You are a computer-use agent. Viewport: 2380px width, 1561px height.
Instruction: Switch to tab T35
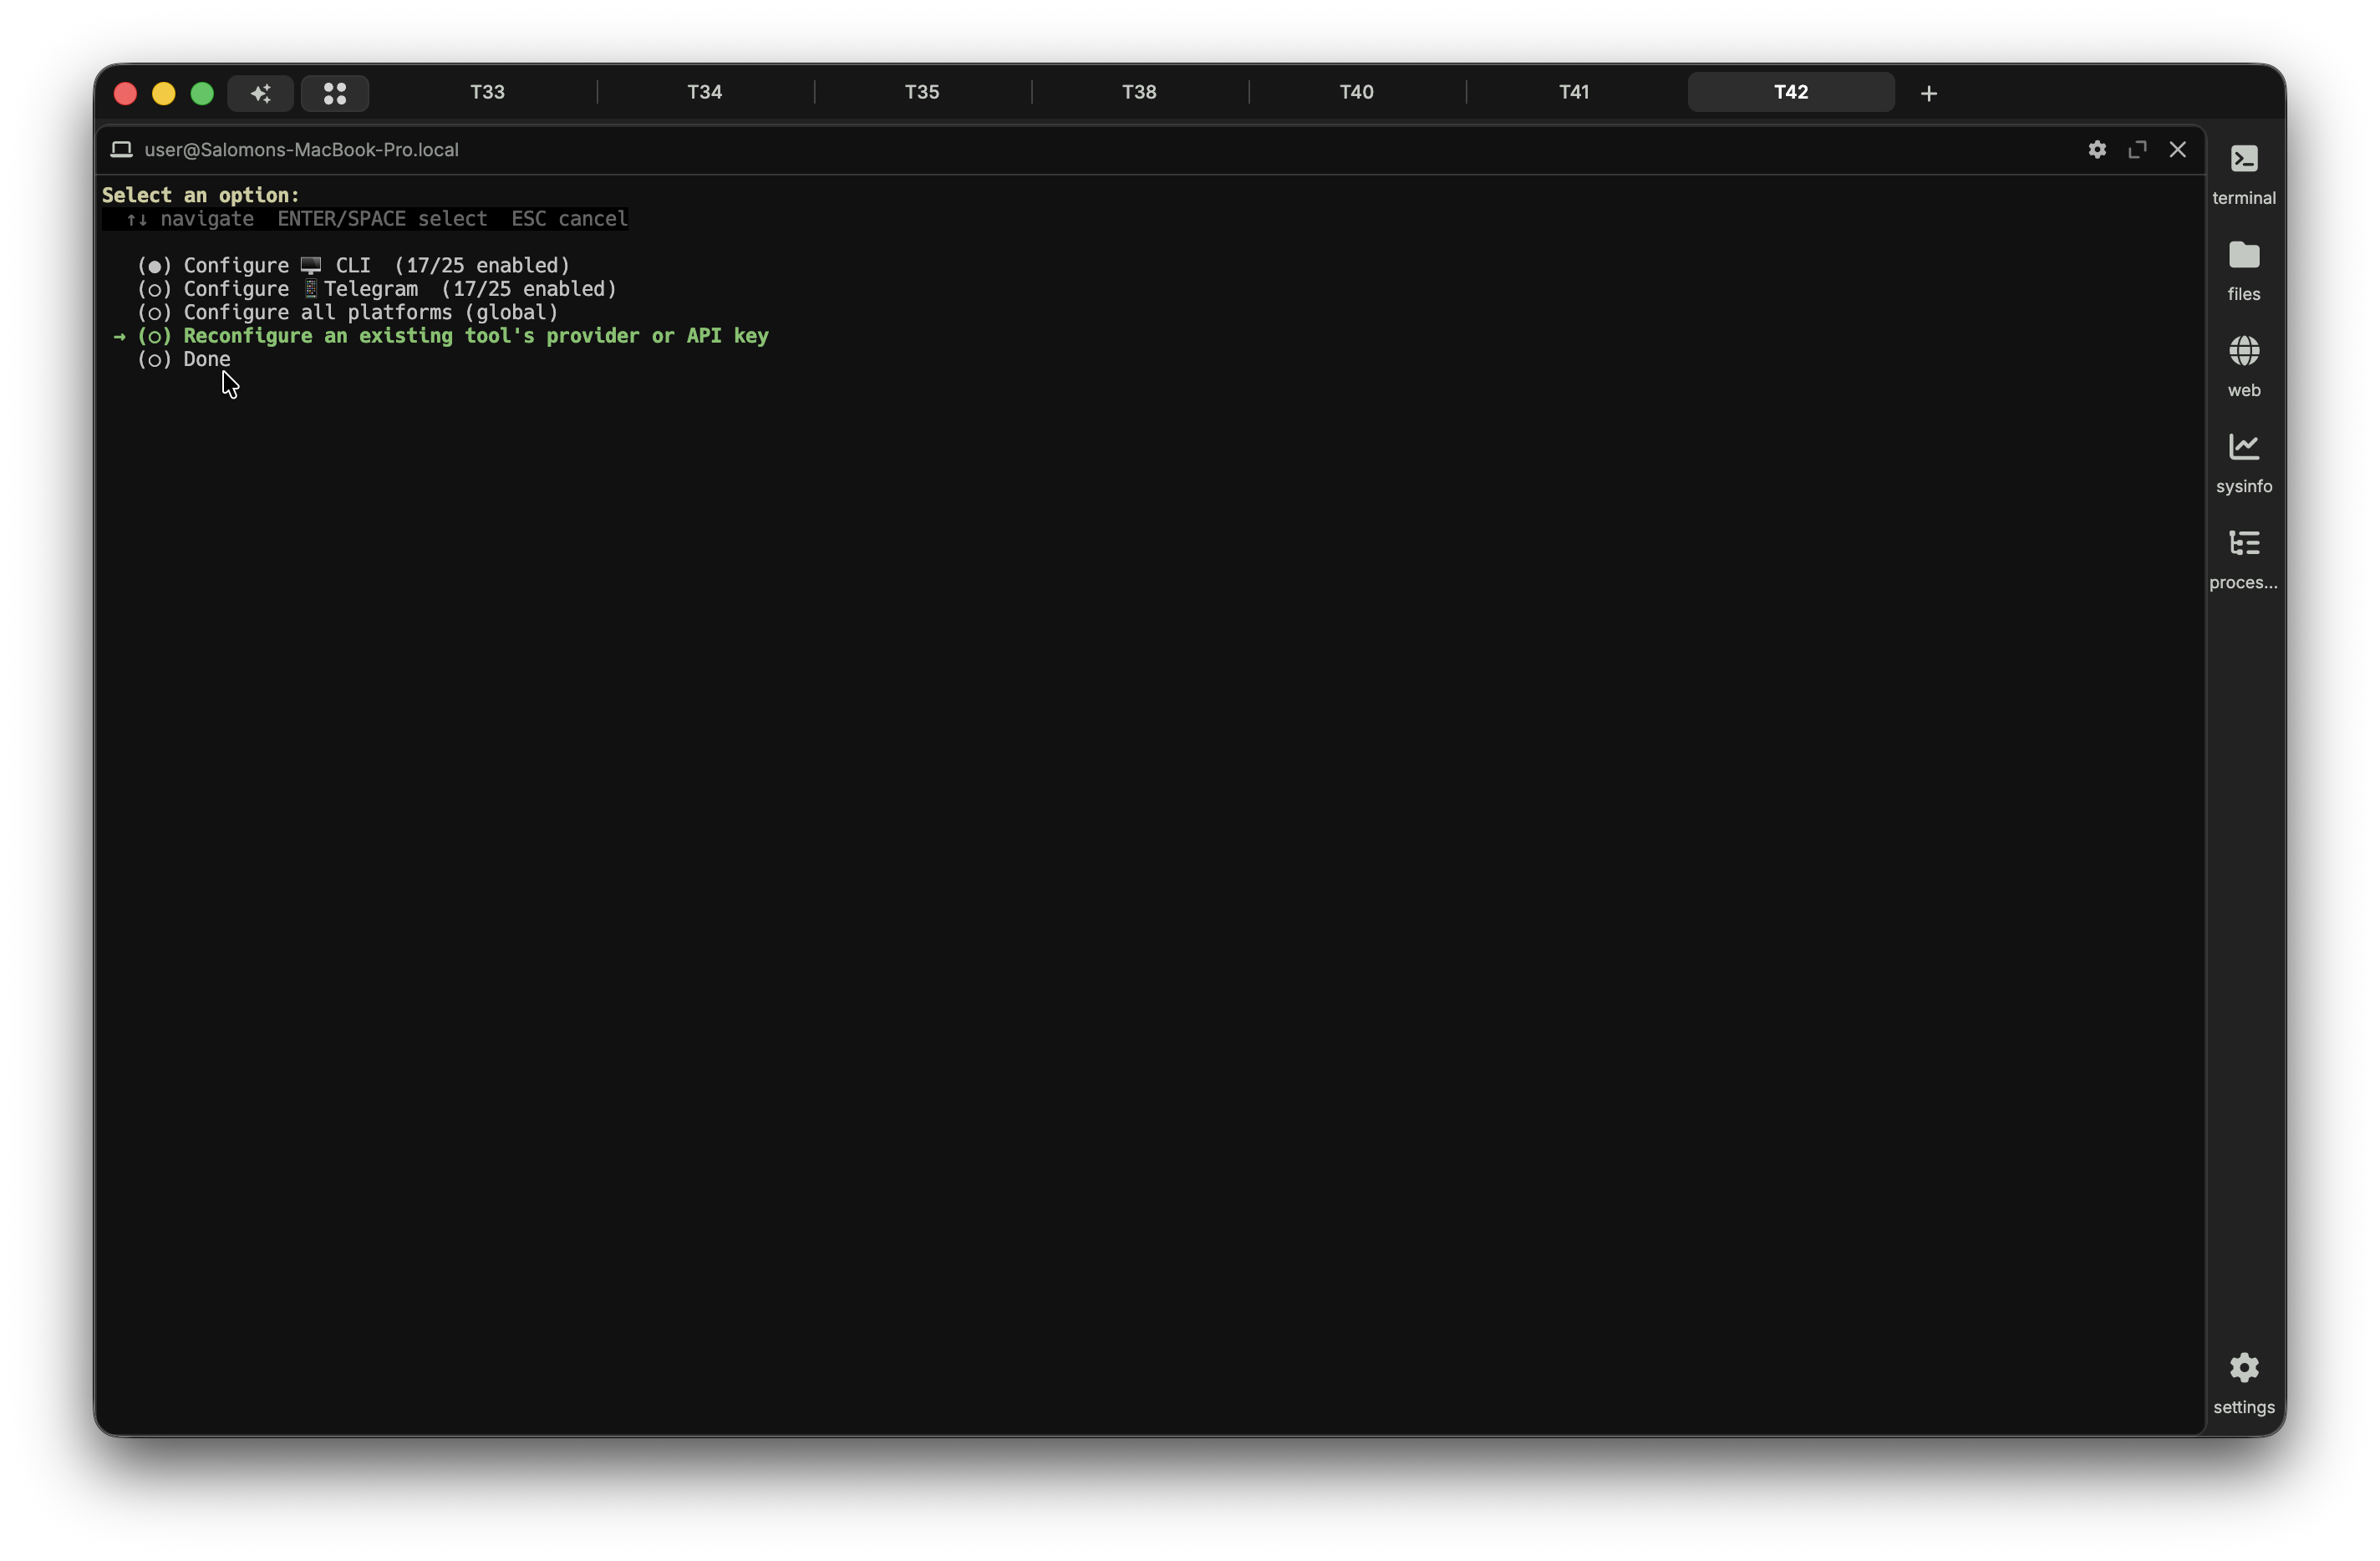pyautogui.click(x=922, y=92)
